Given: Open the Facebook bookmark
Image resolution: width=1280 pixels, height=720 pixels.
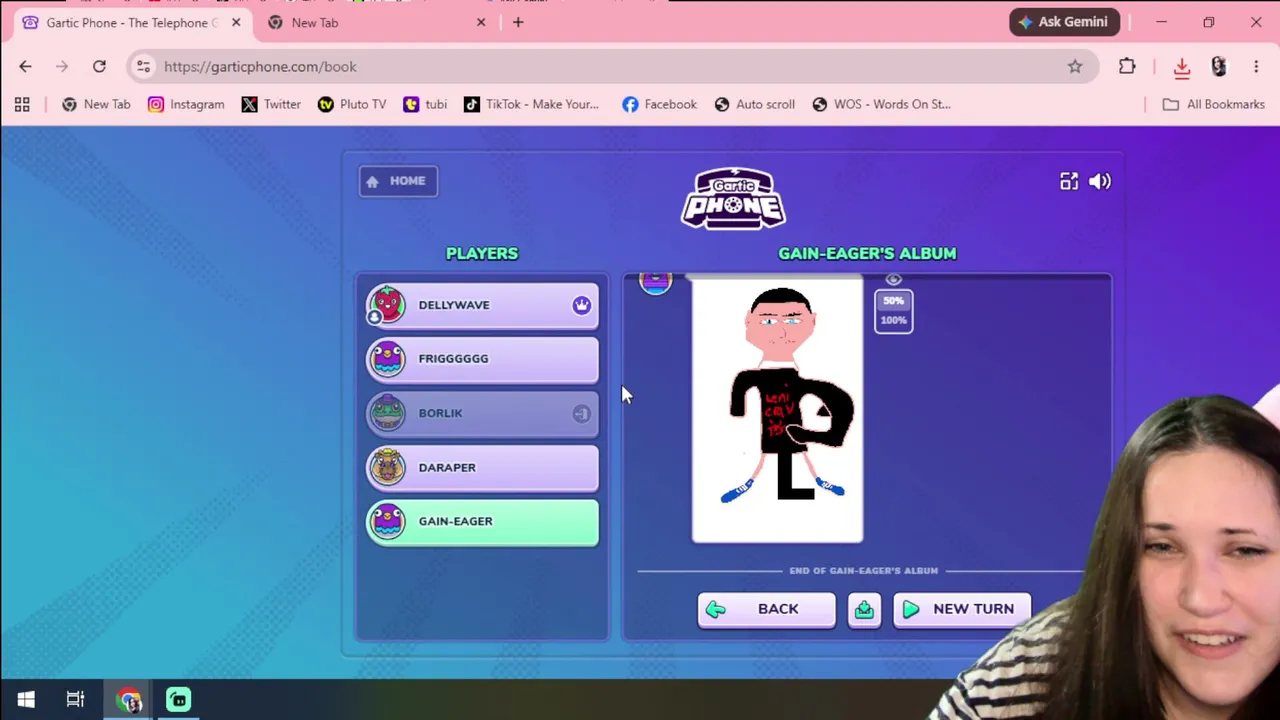Looking at the screenshot, I should [x=659, y=104].
